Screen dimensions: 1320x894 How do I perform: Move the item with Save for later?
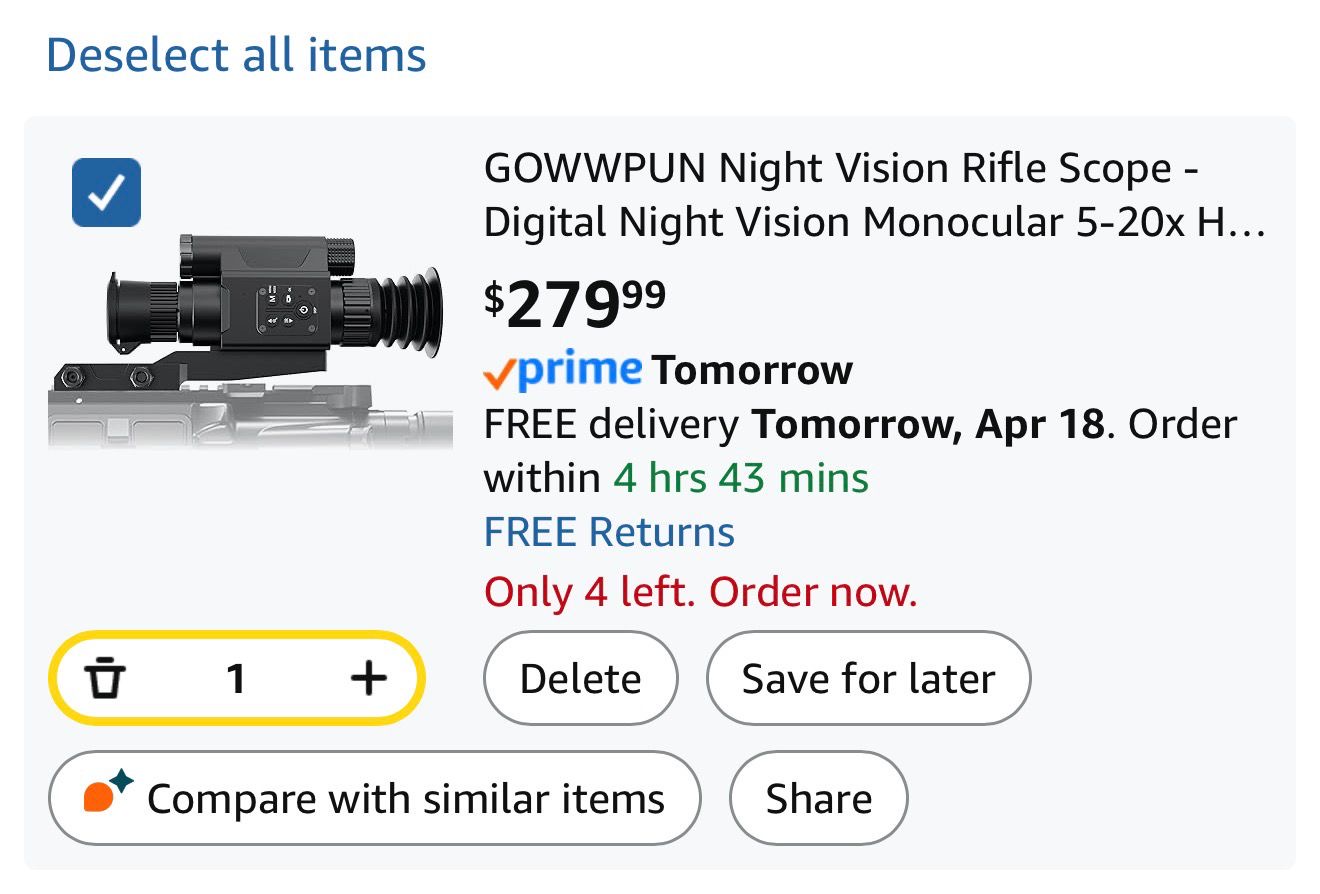868,679
